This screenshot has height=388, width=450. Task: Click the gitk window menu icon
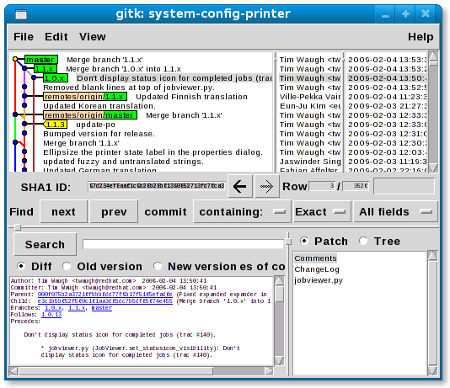pos(21,14)
